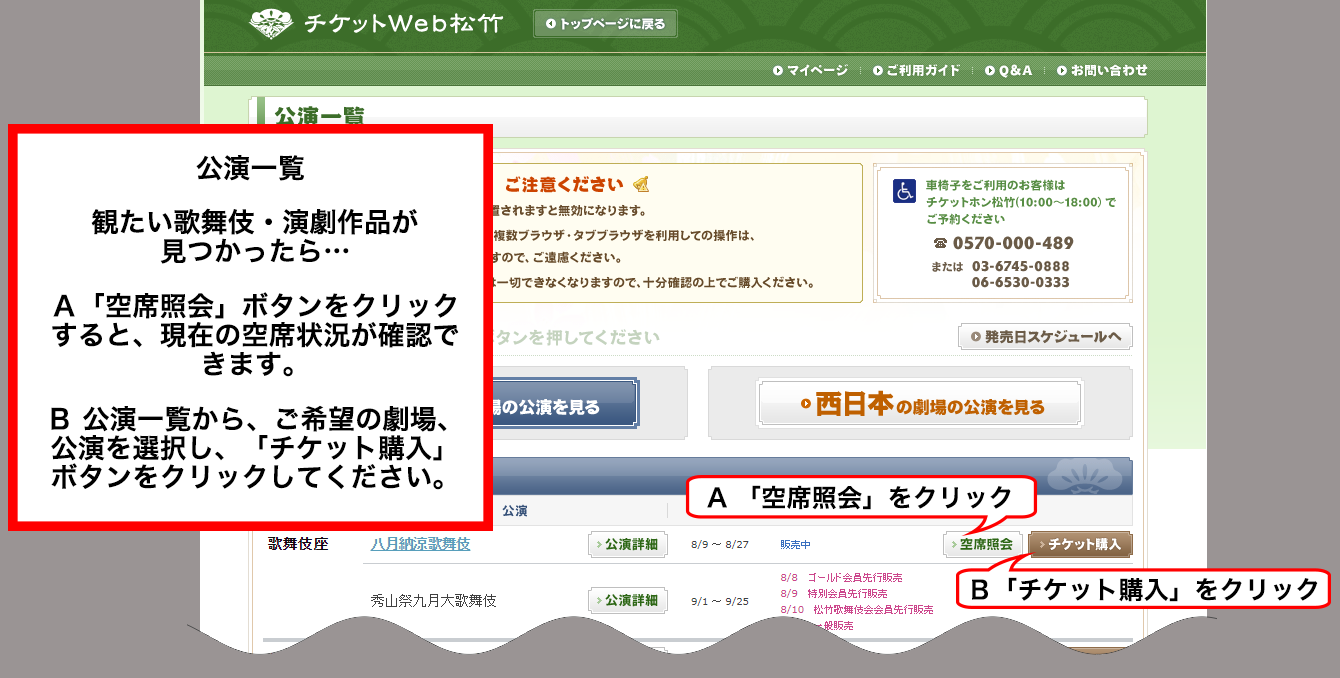This screenshot has height=678, width=1340.
Task: Click the 8/8 ゴールド会員先行販売 line
Action: point(841,578)
